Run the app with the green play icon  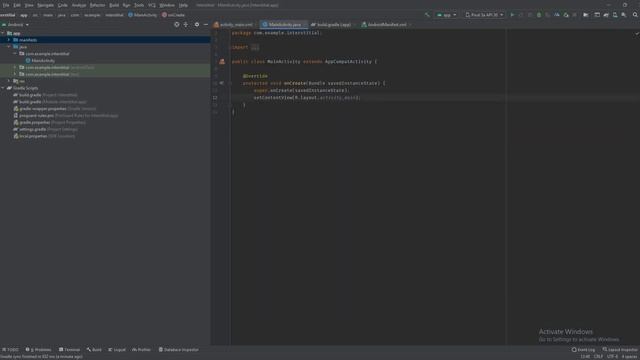click(x=512, y=15)
